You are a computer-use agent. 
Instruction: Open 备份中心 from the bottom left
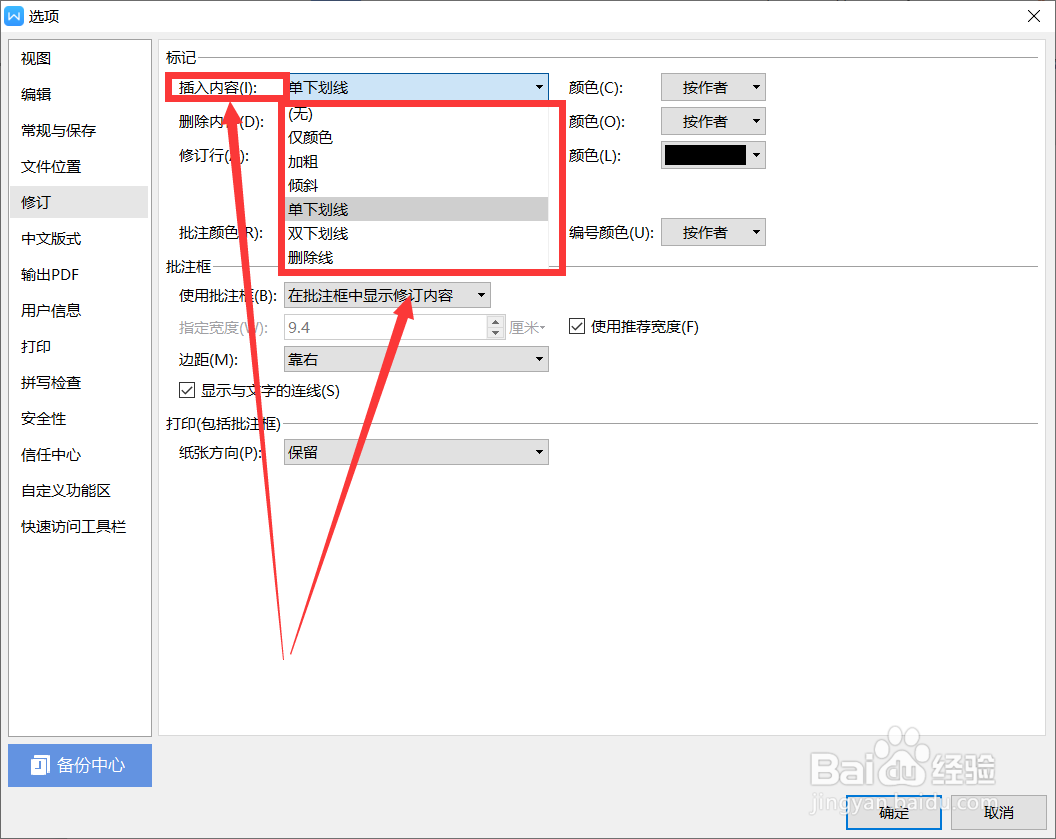(x=79, y=765)
